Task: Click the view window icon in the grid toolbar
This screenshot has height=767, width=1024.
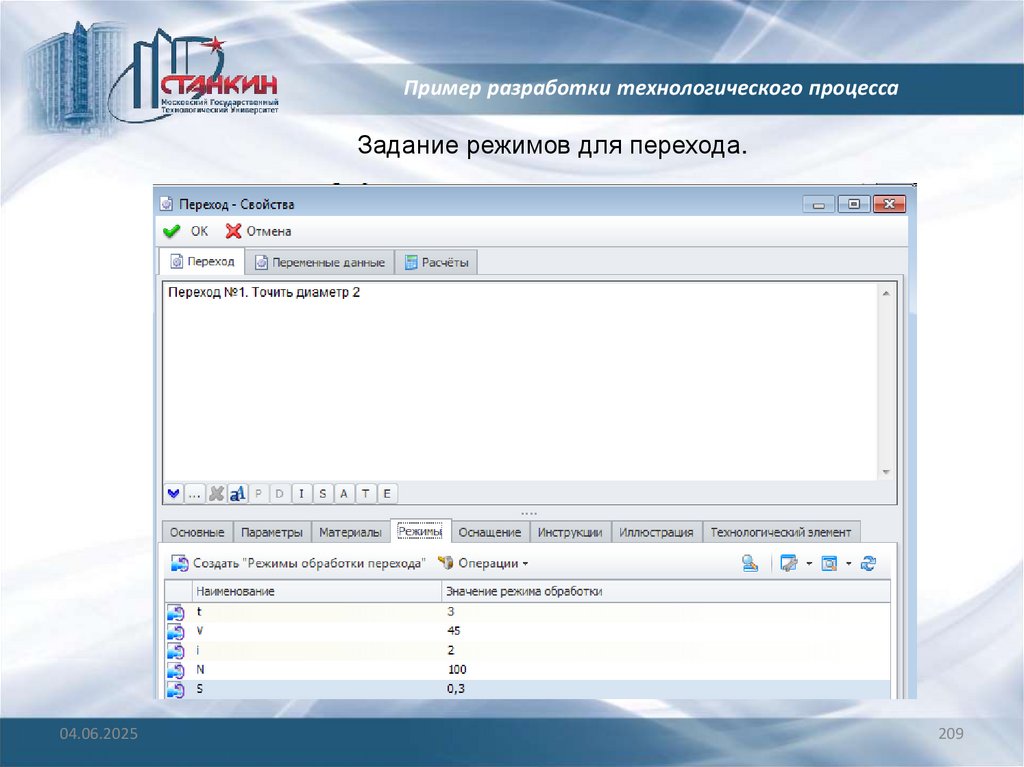Action: point(829,563)
